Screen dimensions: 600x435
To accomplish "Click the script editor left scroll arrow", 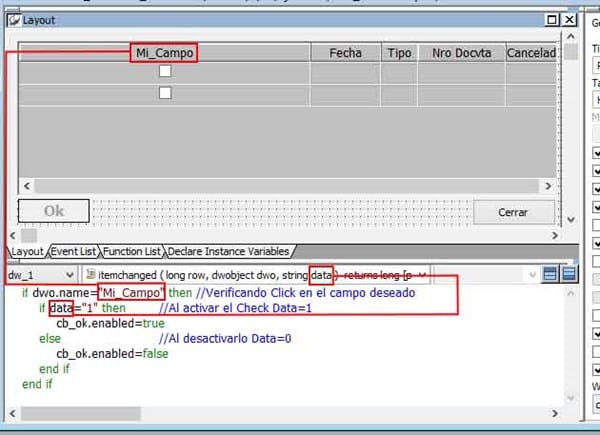I will coord(13,414).
